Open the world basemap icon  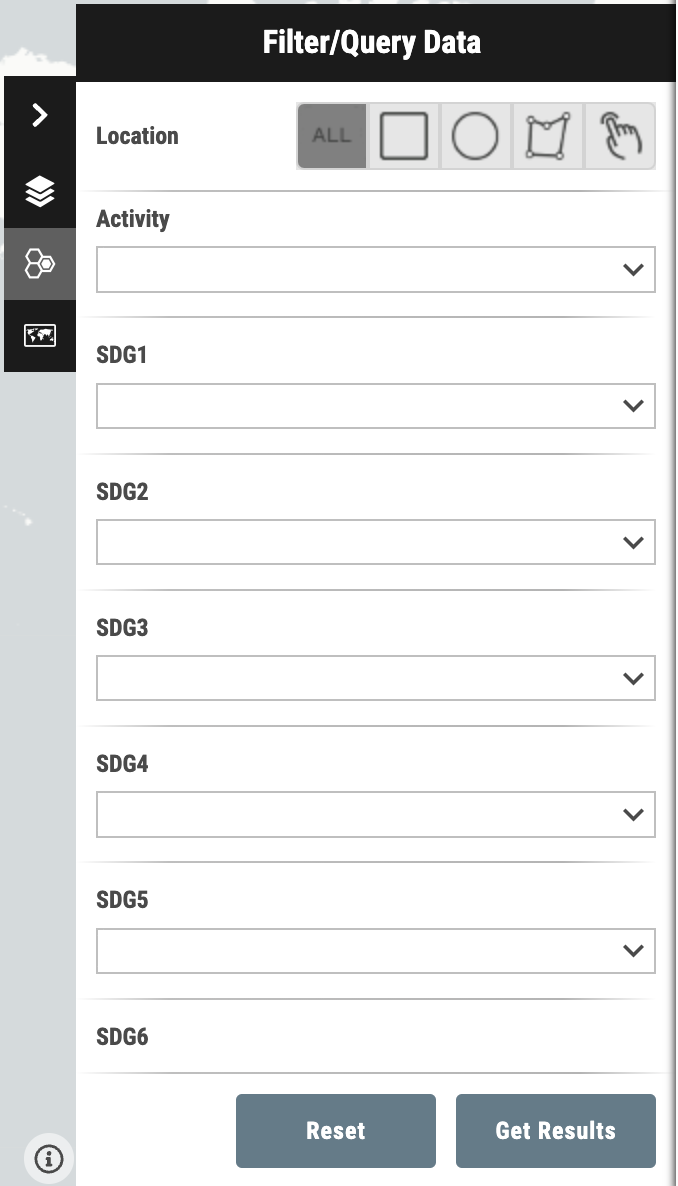tap(40, 336)
